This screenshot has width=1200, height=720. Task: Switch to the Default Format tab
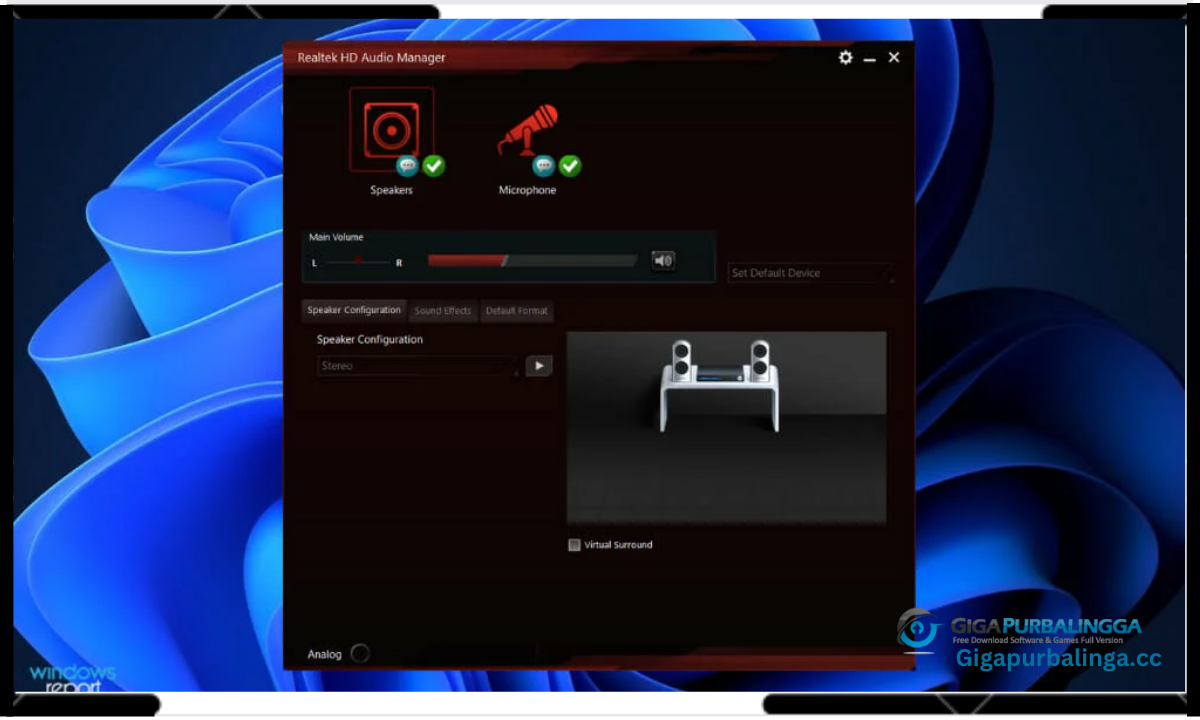pos(517,311)
